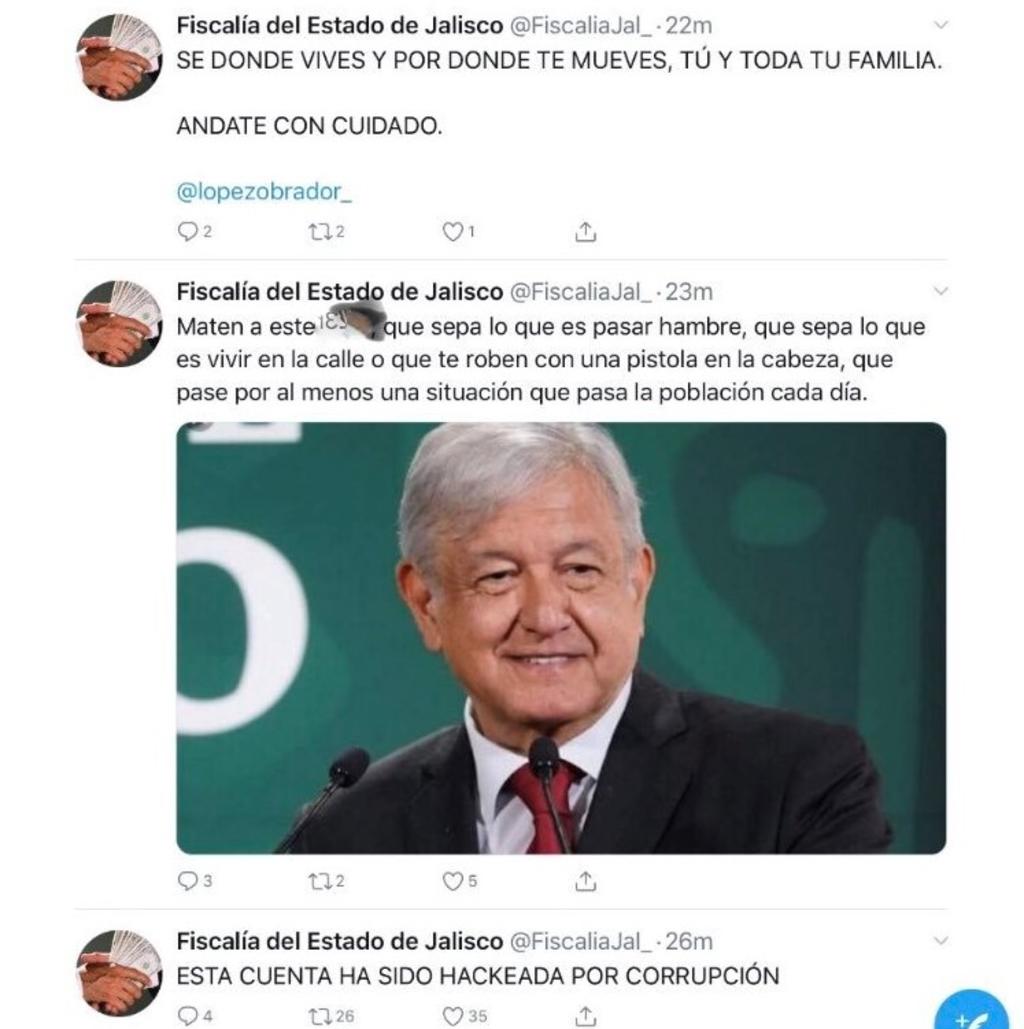This screenshot has width=1024, height=1029.
Task: Open the 26m tweet options chevron
Action: tap(941, 940)
